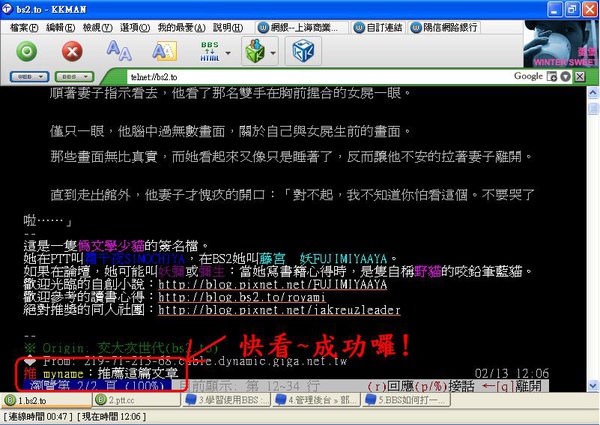Click the 連線時間 00:47 status text
The height and width of the screenshot is (425, 600).
pyautogui.click(x=38, y=417)
